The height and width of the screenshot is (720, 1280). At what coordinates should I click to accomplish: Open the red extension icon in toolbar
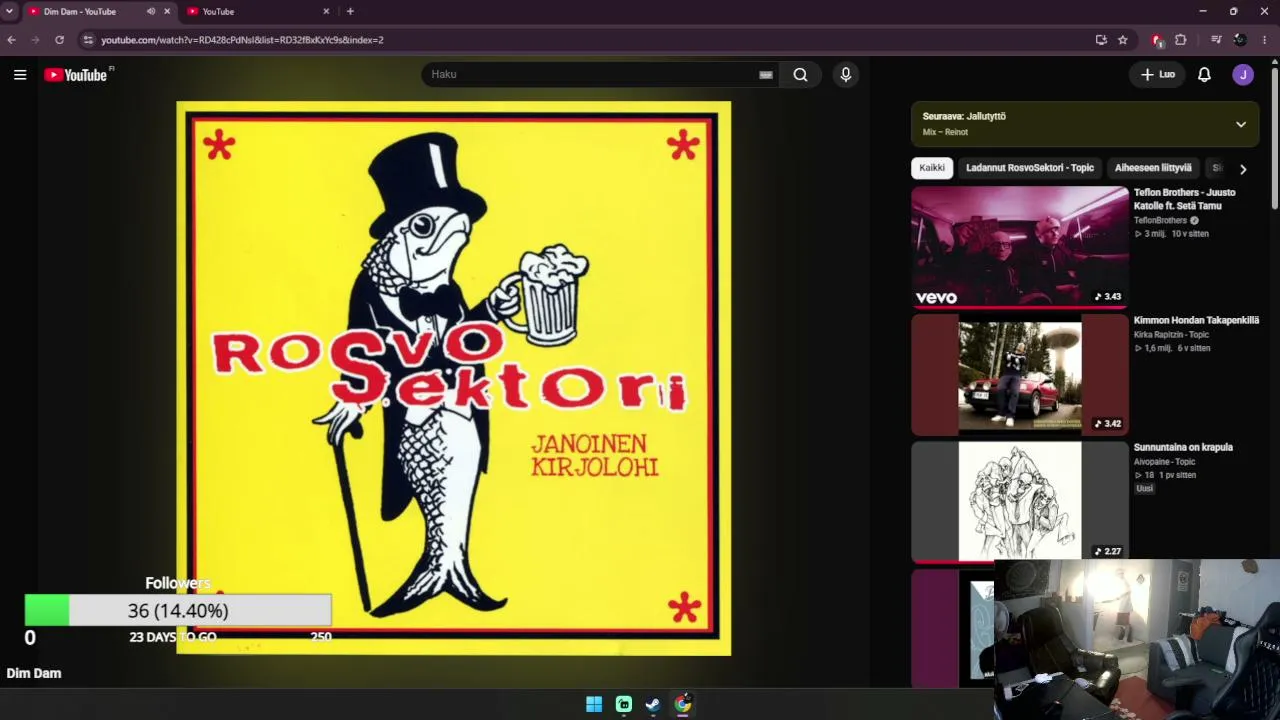[x=1157, y=40]
